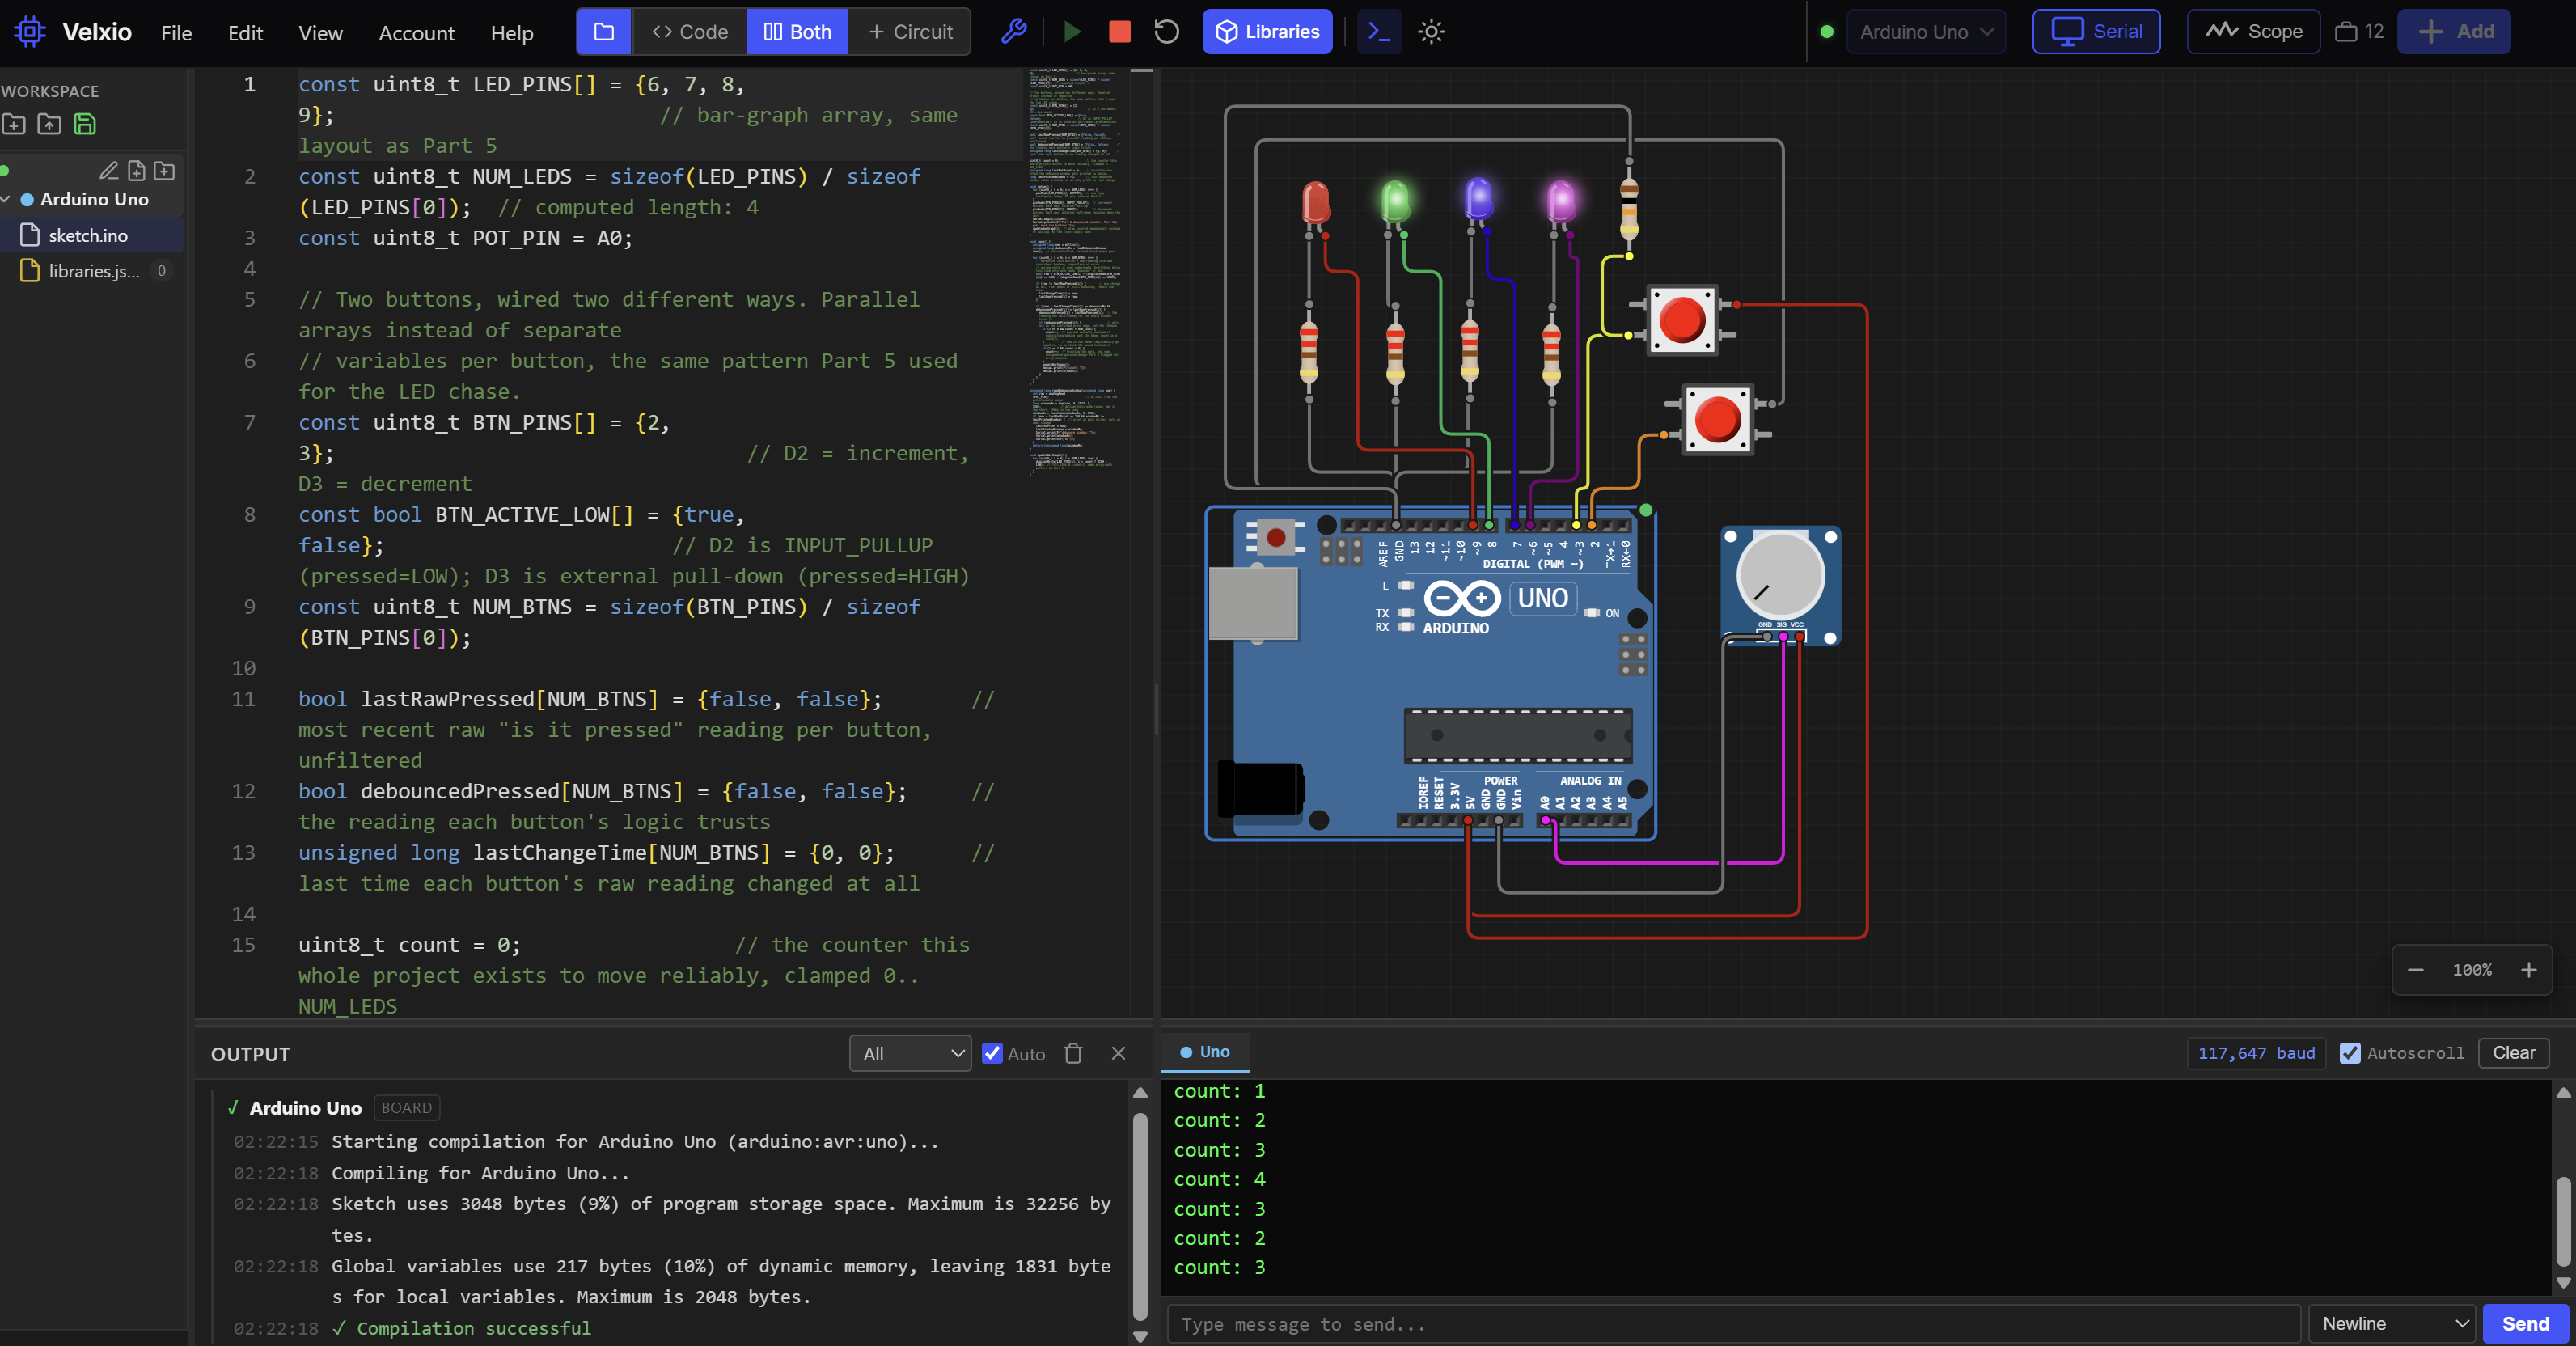Toggle the Autoscroll checkbox in the serial monitor
2576x1346 pixels.
(x=2350, y=1053)
